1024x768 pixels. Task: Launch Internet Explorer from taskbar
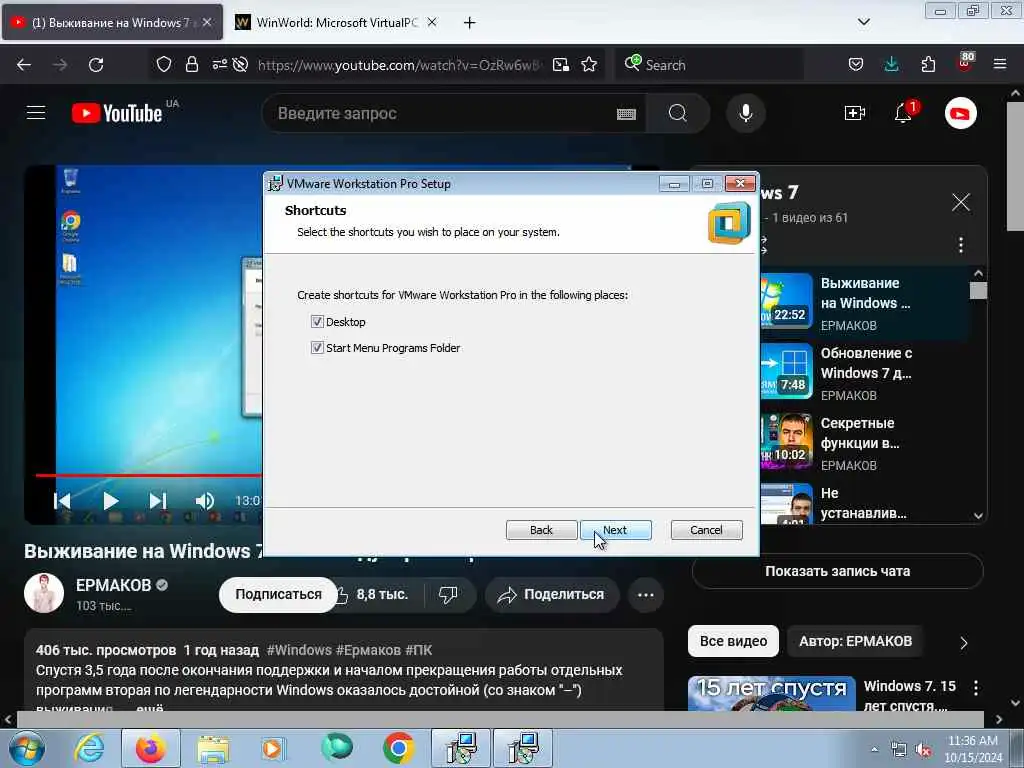tap(89, 748)
